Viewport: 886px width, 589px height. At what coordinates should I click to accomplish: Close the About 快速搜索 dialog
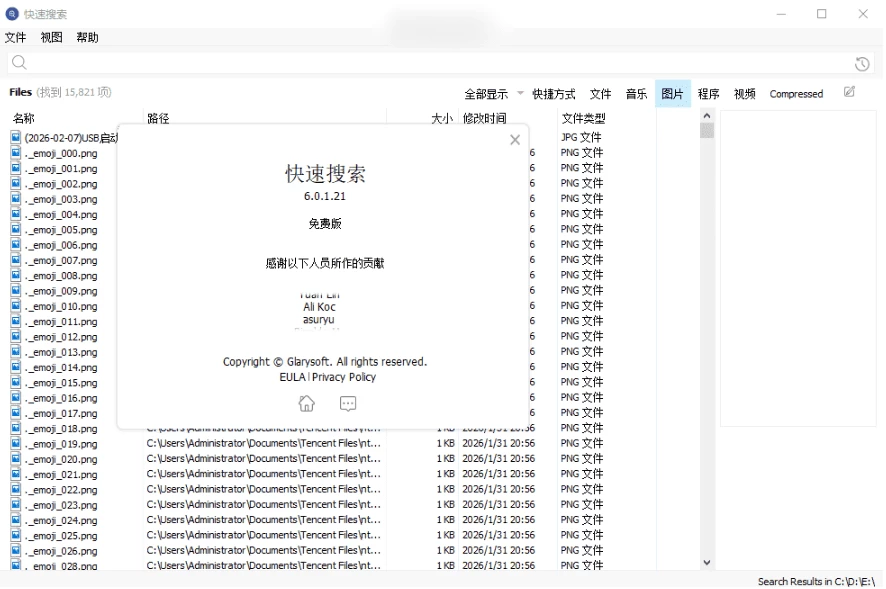click(515, 139)
